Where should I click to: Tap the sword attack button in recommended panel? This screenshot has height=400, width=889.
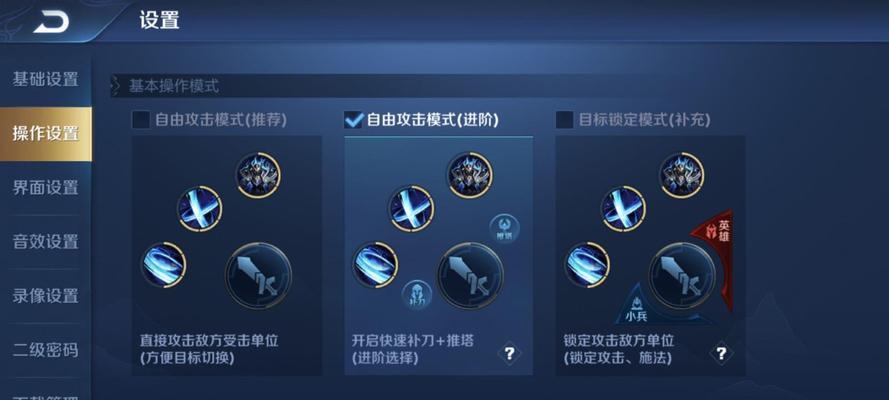[259, 275]
